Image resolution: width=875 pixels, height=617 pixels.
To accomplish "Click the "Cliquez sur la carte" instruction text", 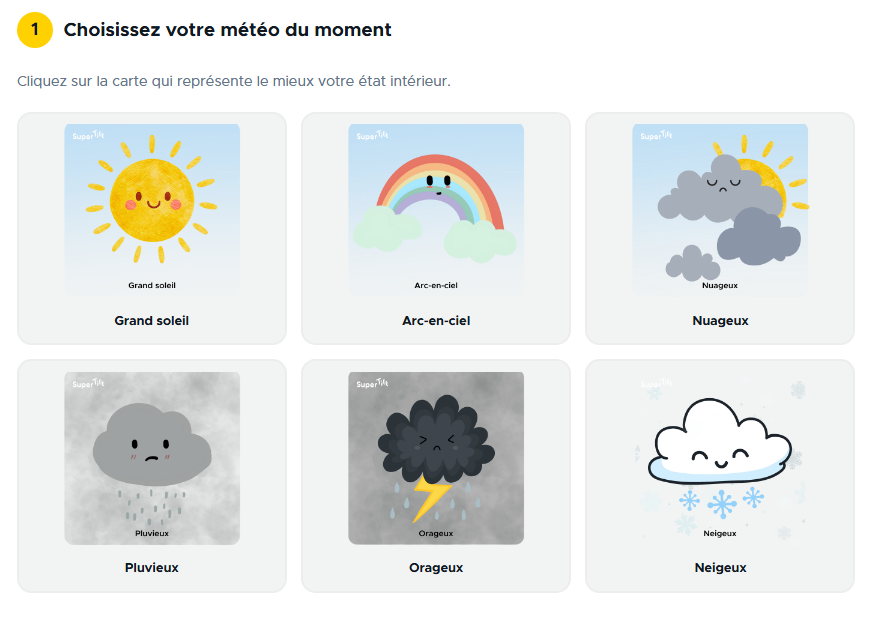I will click(x=234, y=80).
